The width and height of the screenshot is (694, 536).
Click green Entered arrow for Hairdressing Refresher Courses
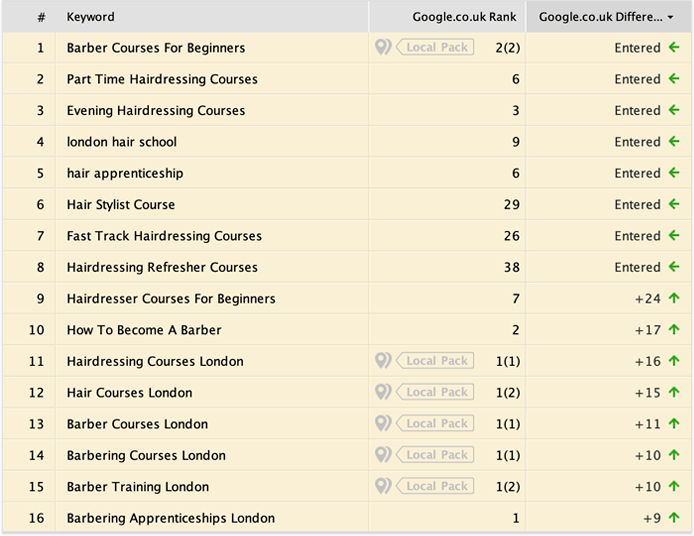(674, 267)
